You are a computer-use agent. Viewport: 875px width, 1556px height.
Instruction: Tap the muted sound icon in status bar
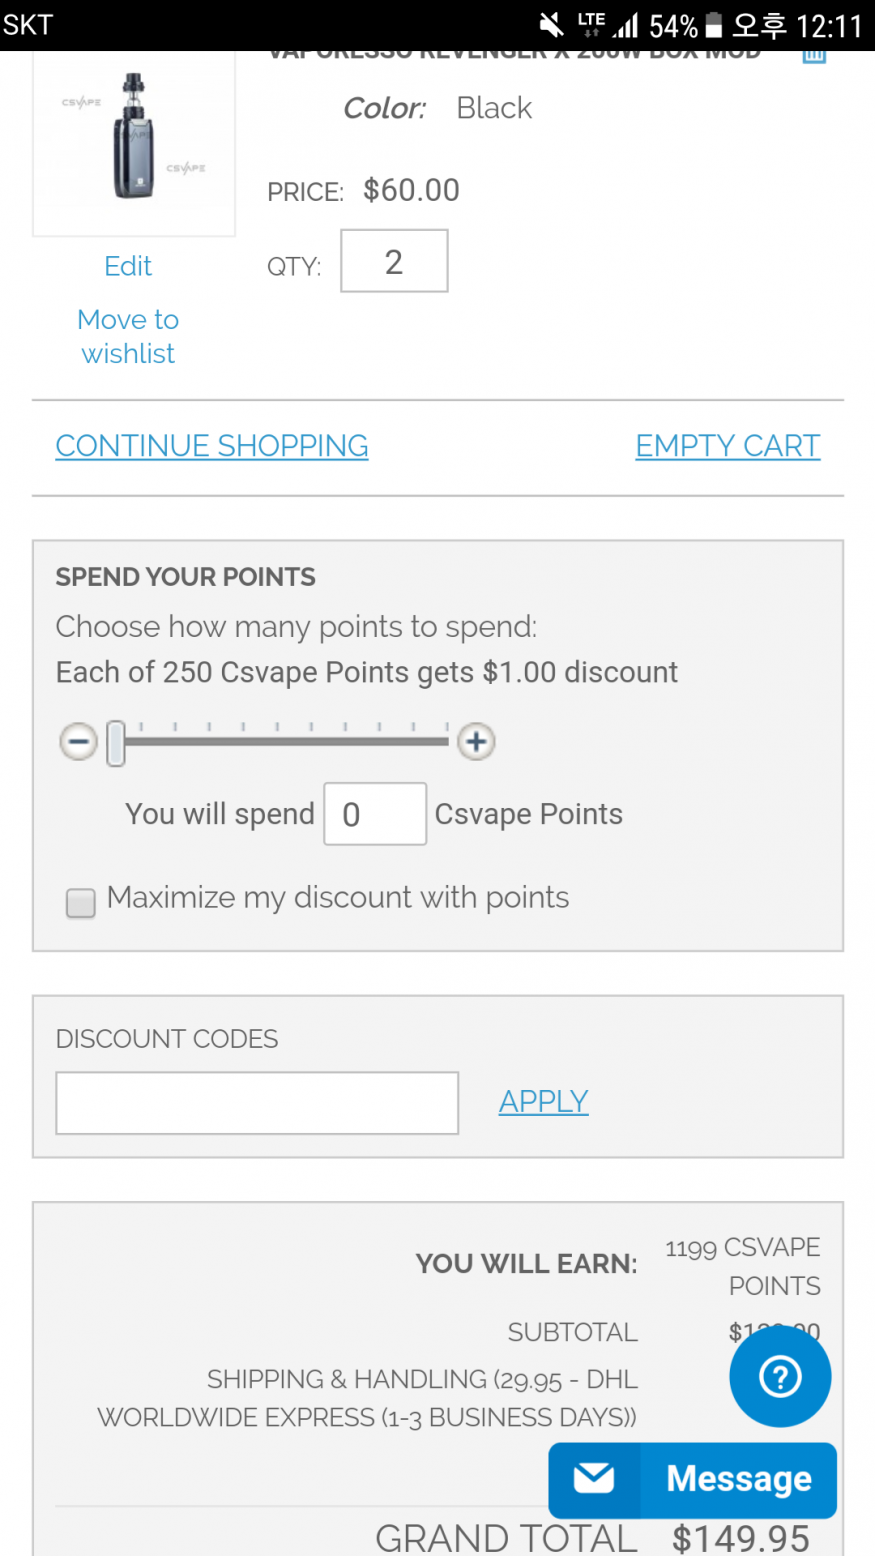[x=551, y=25]
